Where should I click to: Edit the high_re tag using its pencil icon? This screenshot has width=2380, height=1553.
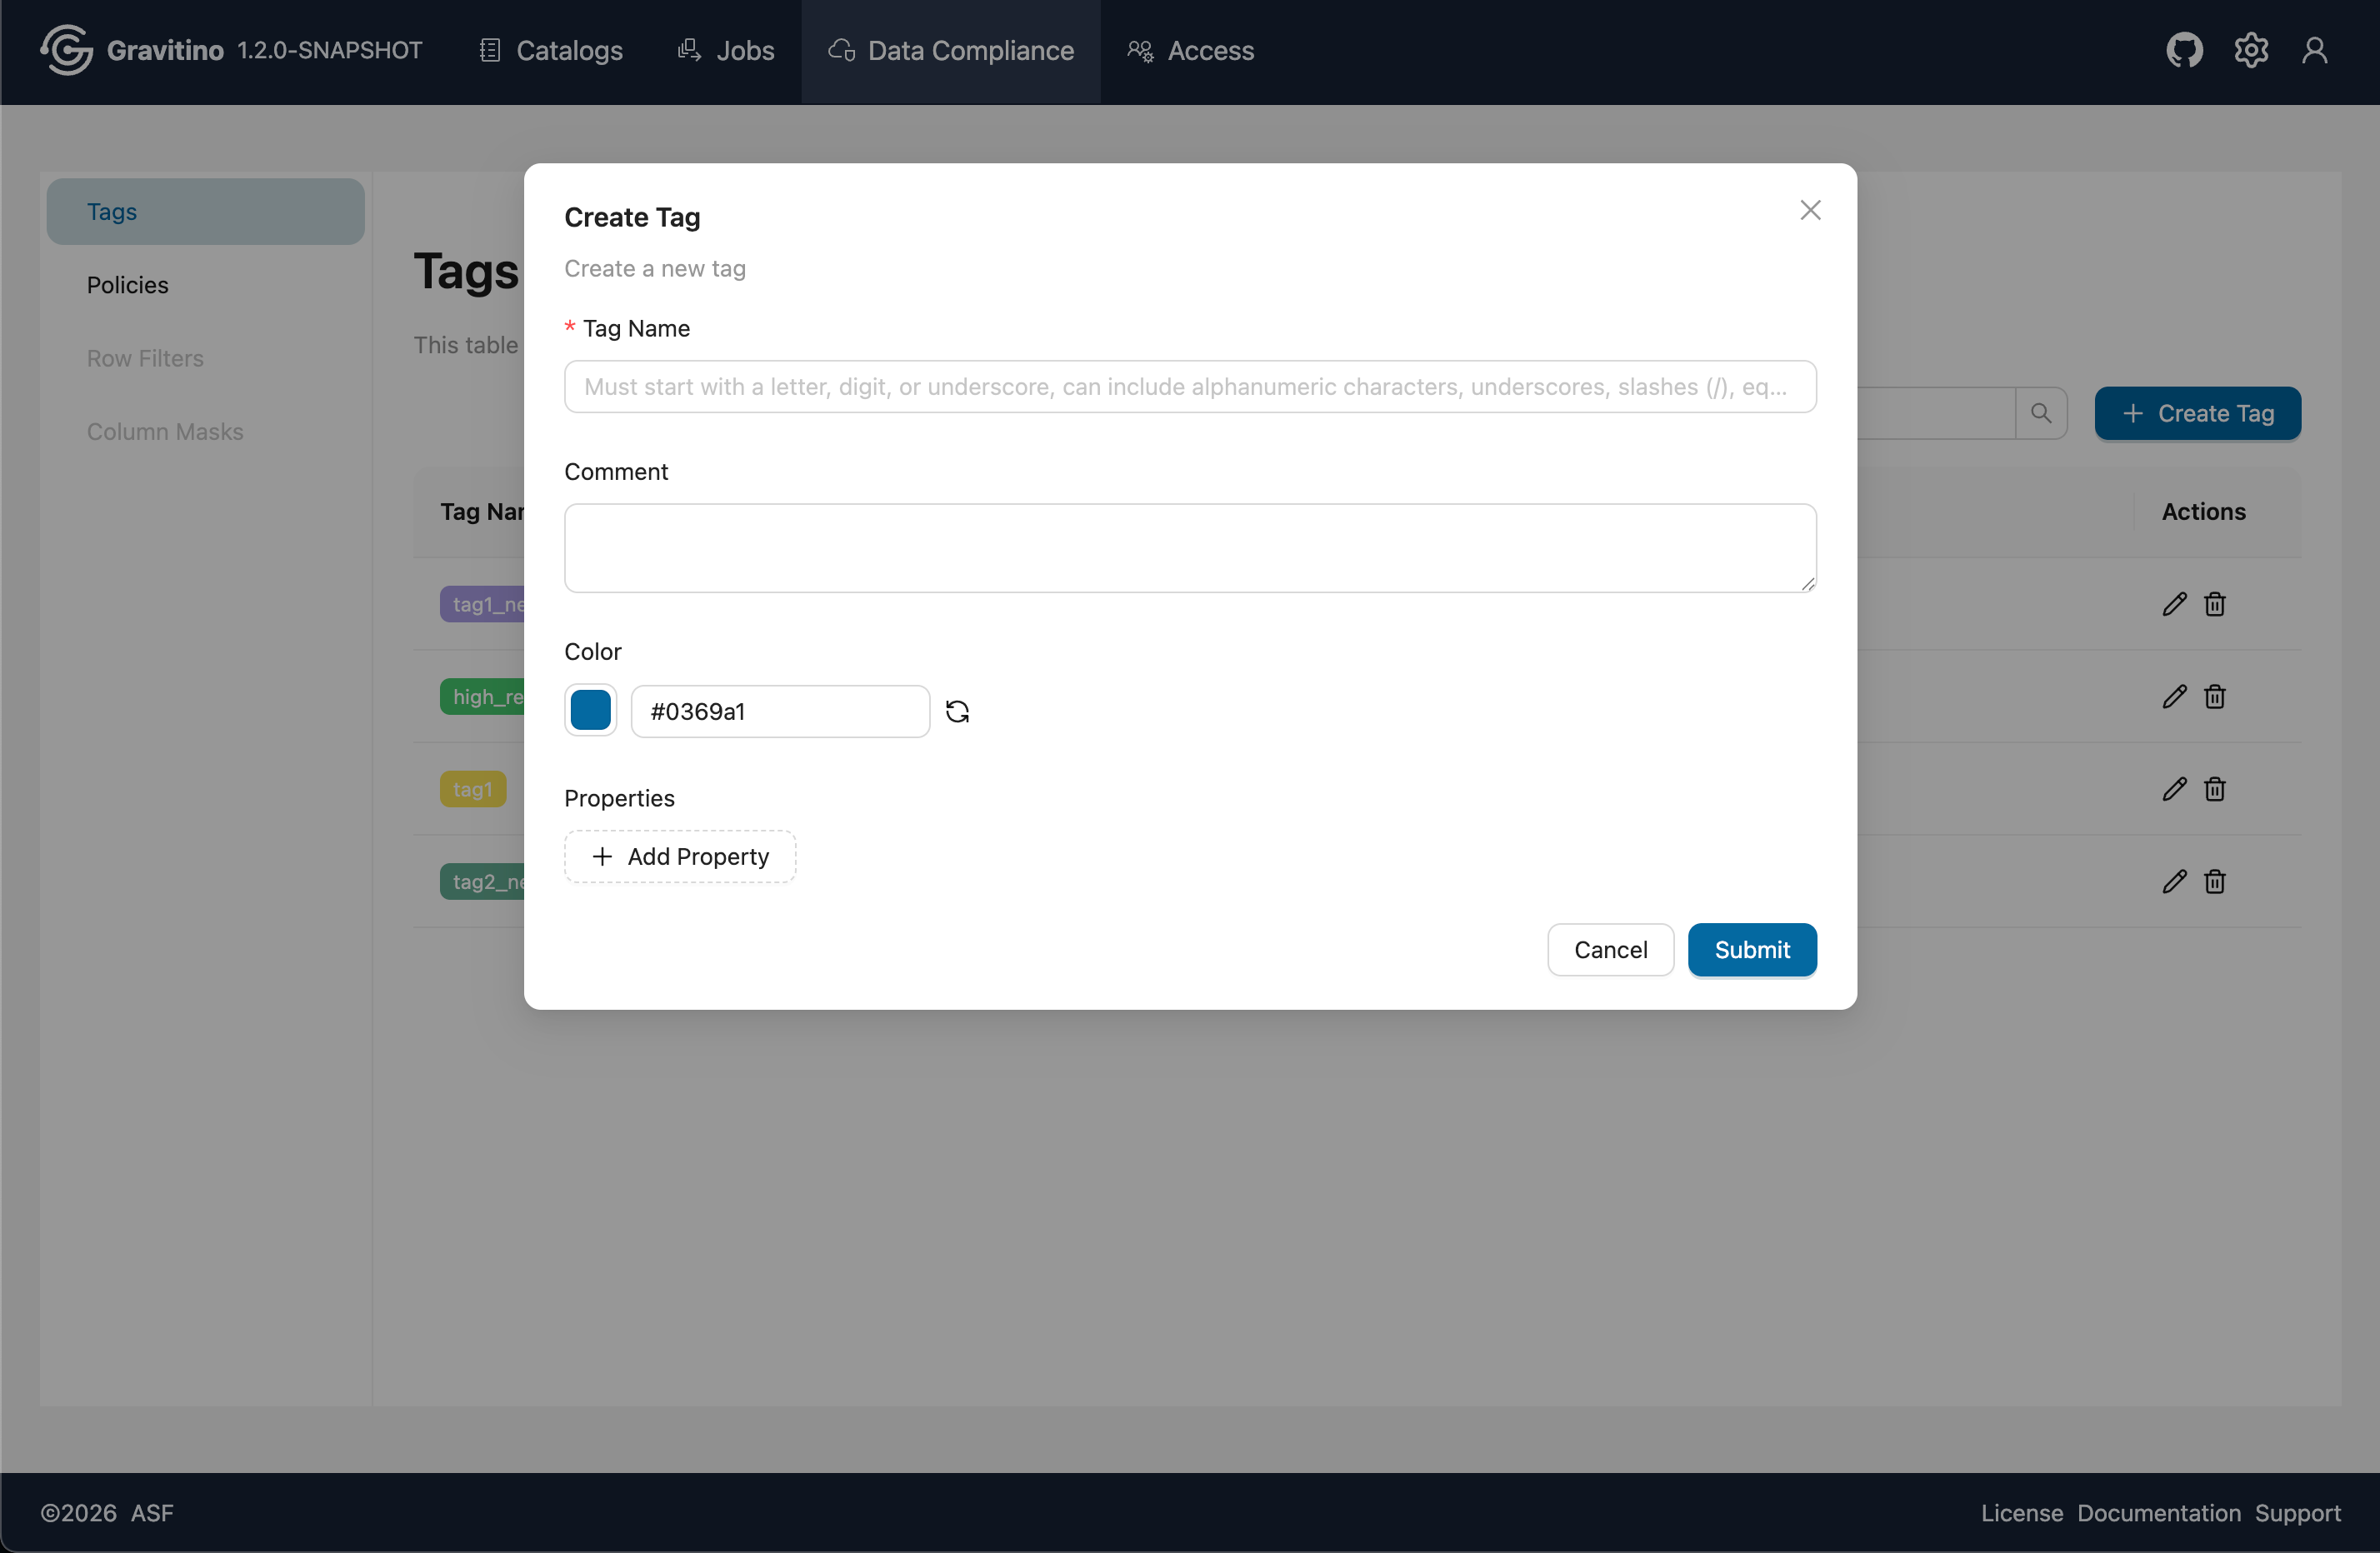[2173, 696]
